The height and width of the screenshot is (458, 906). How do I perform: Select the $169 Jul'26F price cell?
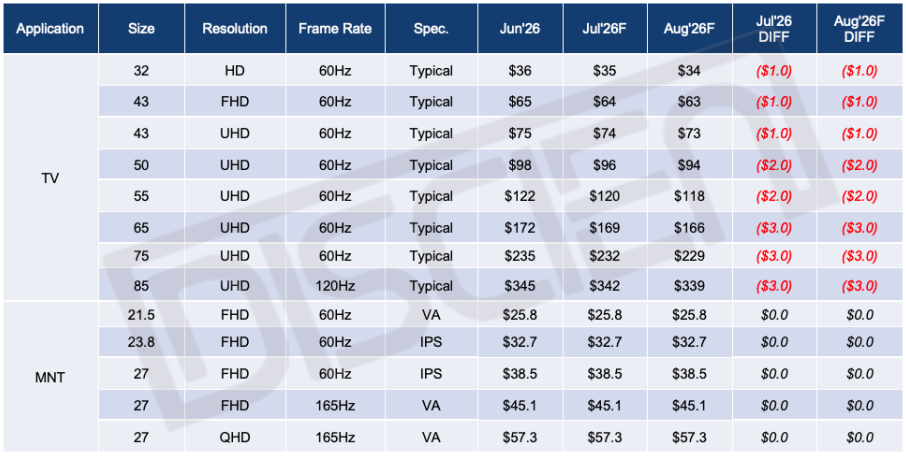pos(605,228)
